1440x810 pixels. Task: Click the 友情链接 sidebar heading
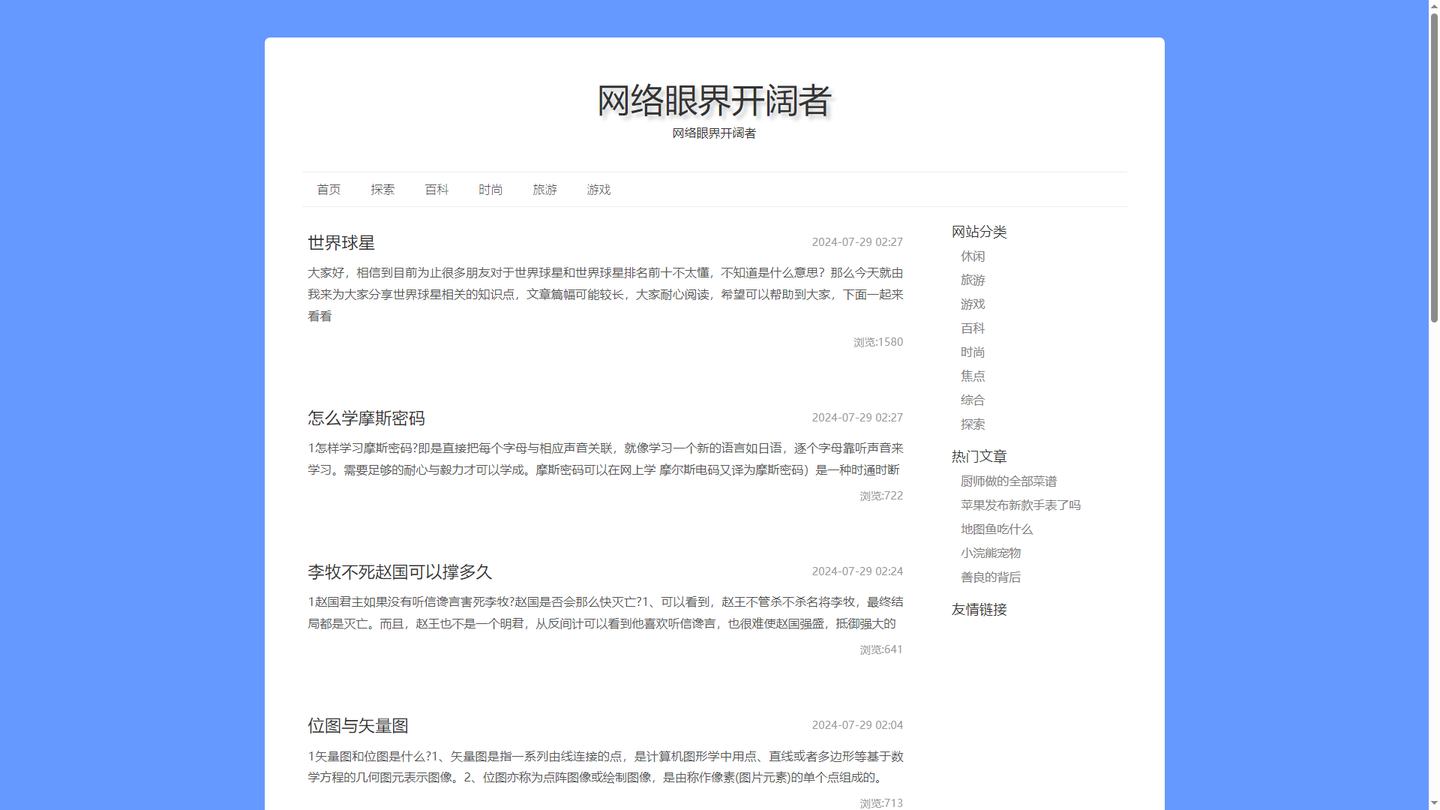pyautogui.click(x=979, y=609)
